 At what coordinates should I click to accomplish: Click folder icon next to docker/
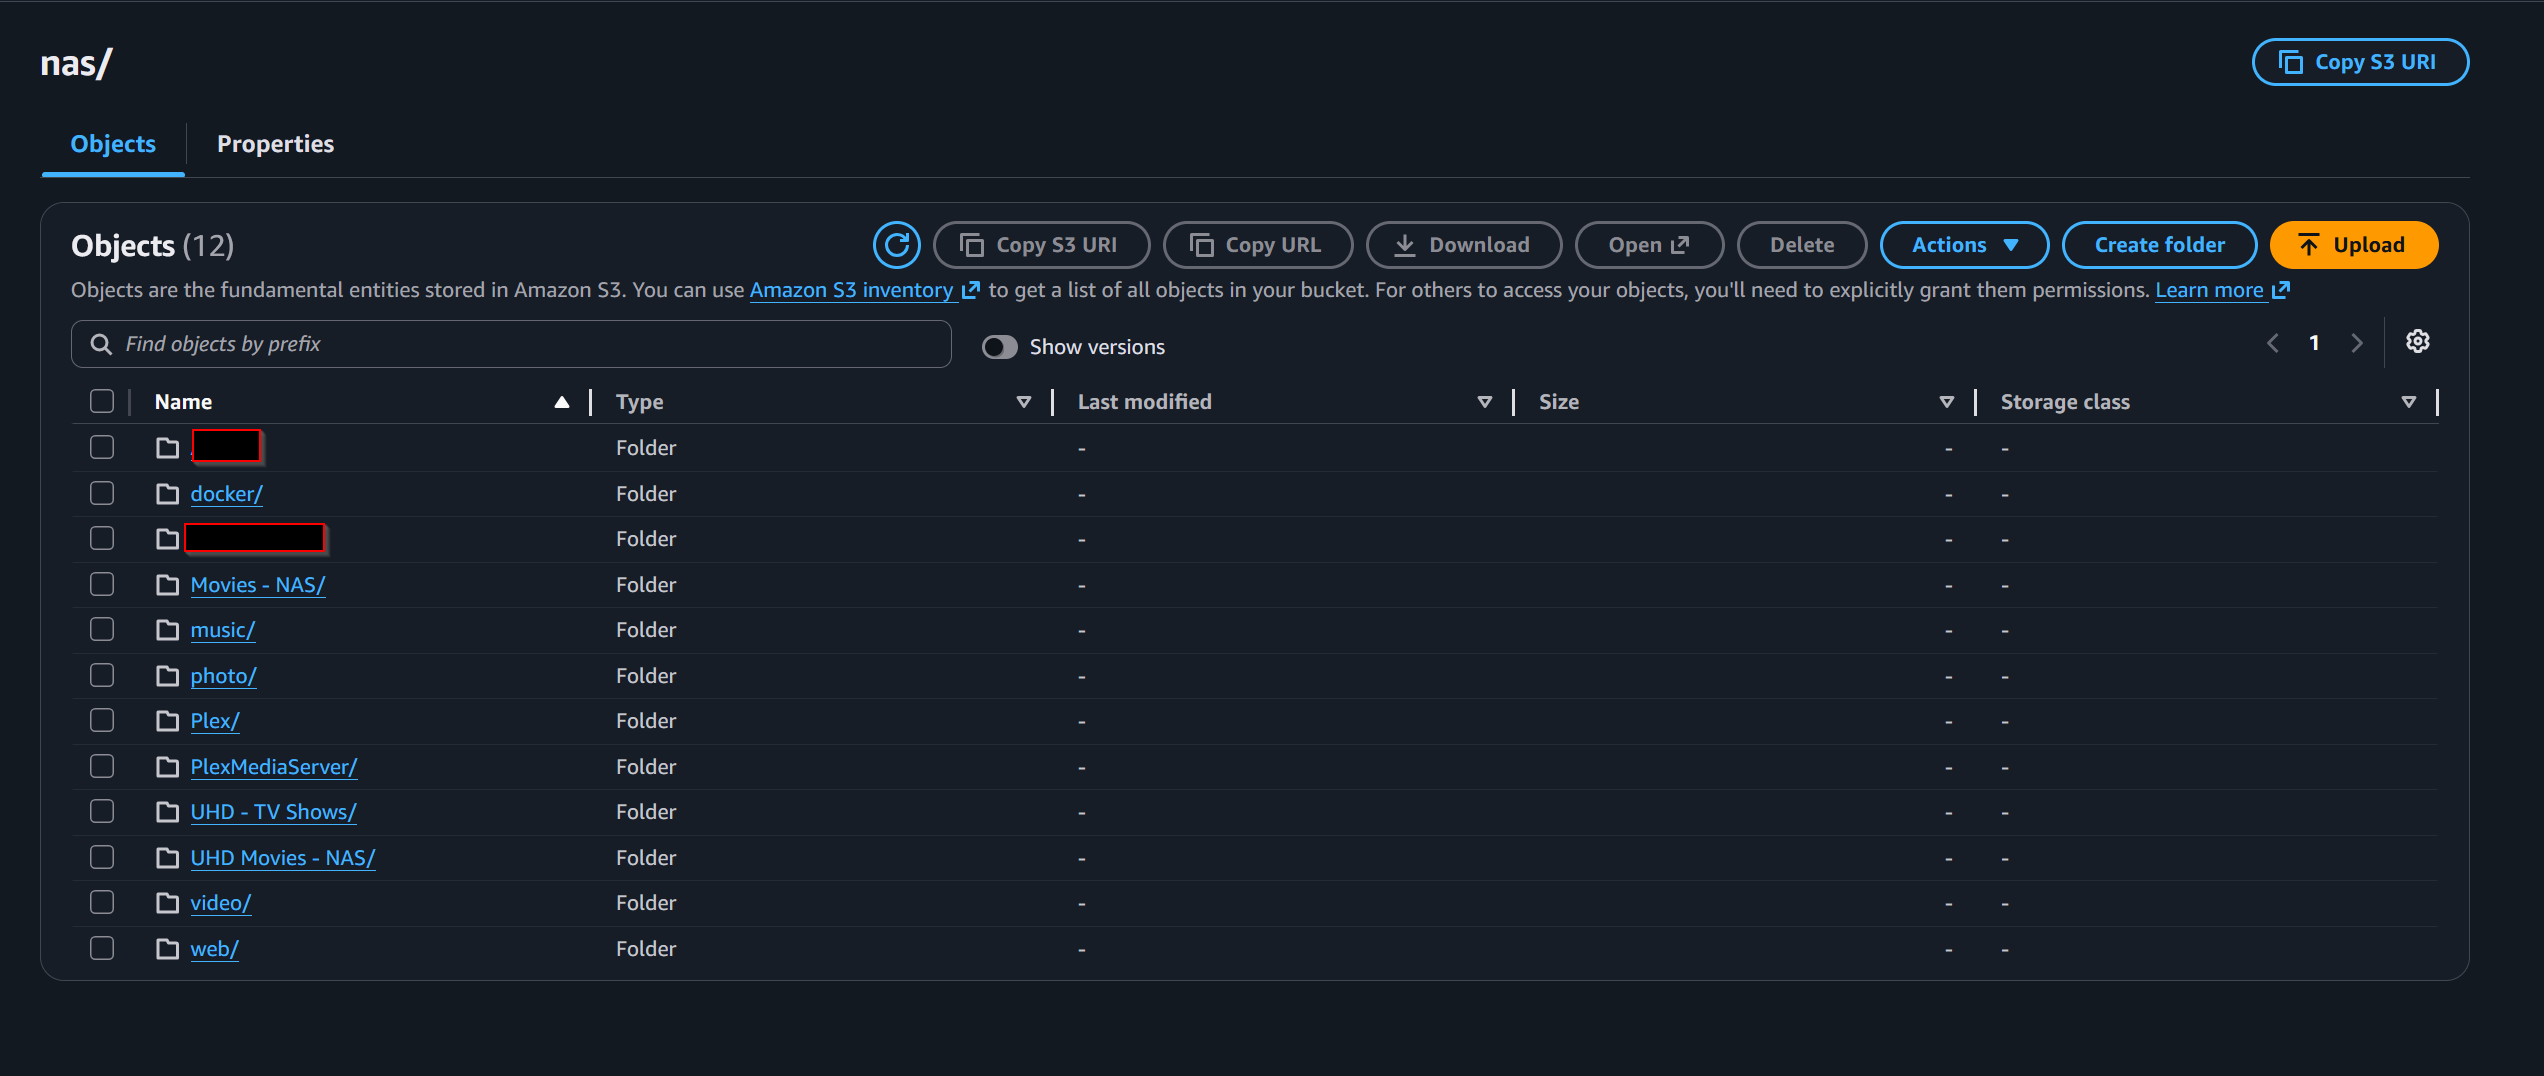[x=167, y=494]
